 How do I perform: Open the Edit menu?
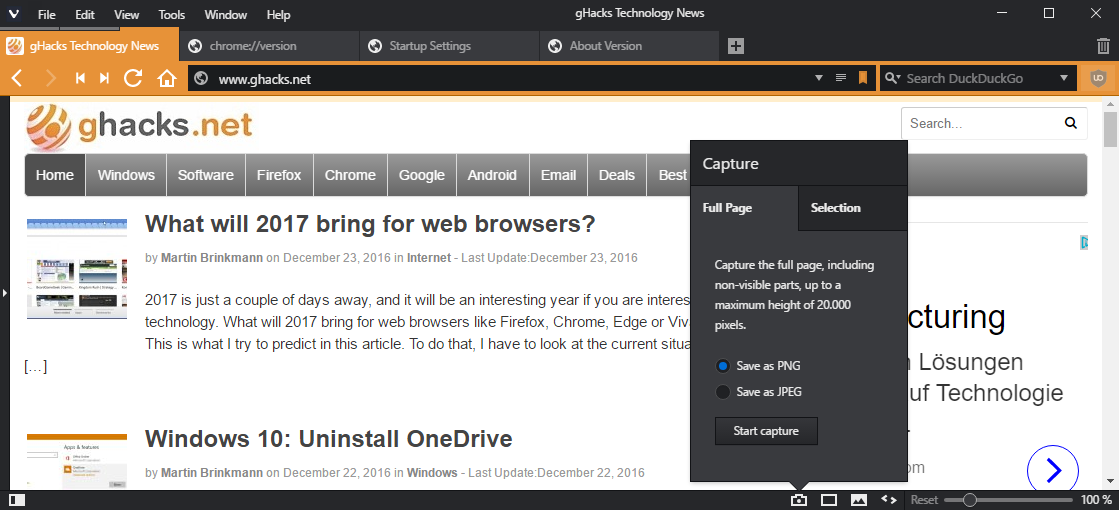coord(85,14)
